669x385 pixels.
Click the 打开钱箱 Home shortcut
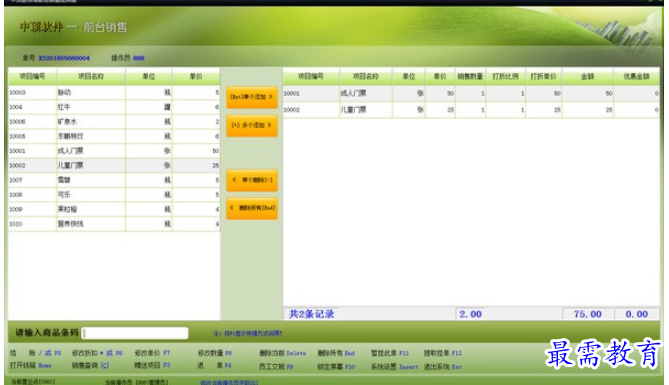tap(31, 366)
